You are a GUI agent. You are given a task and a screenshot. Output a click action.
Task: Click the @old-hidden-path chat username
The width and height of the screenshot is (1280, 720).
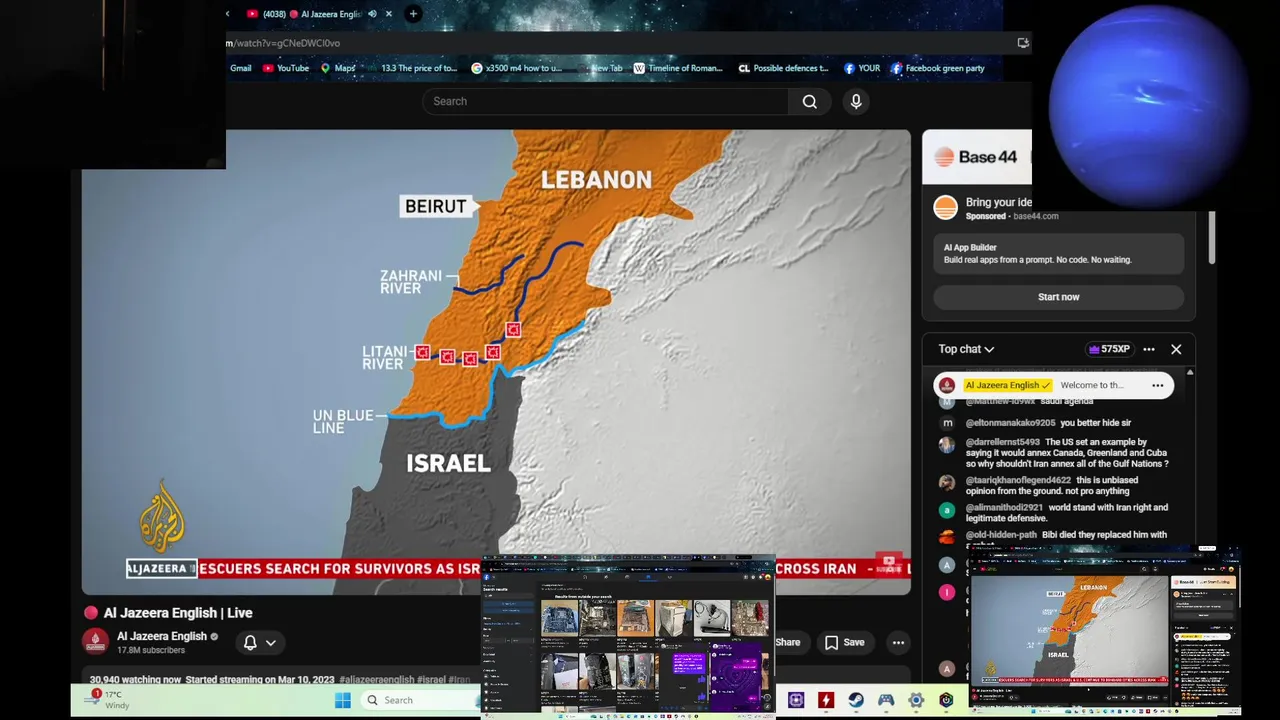point(1001,535)
